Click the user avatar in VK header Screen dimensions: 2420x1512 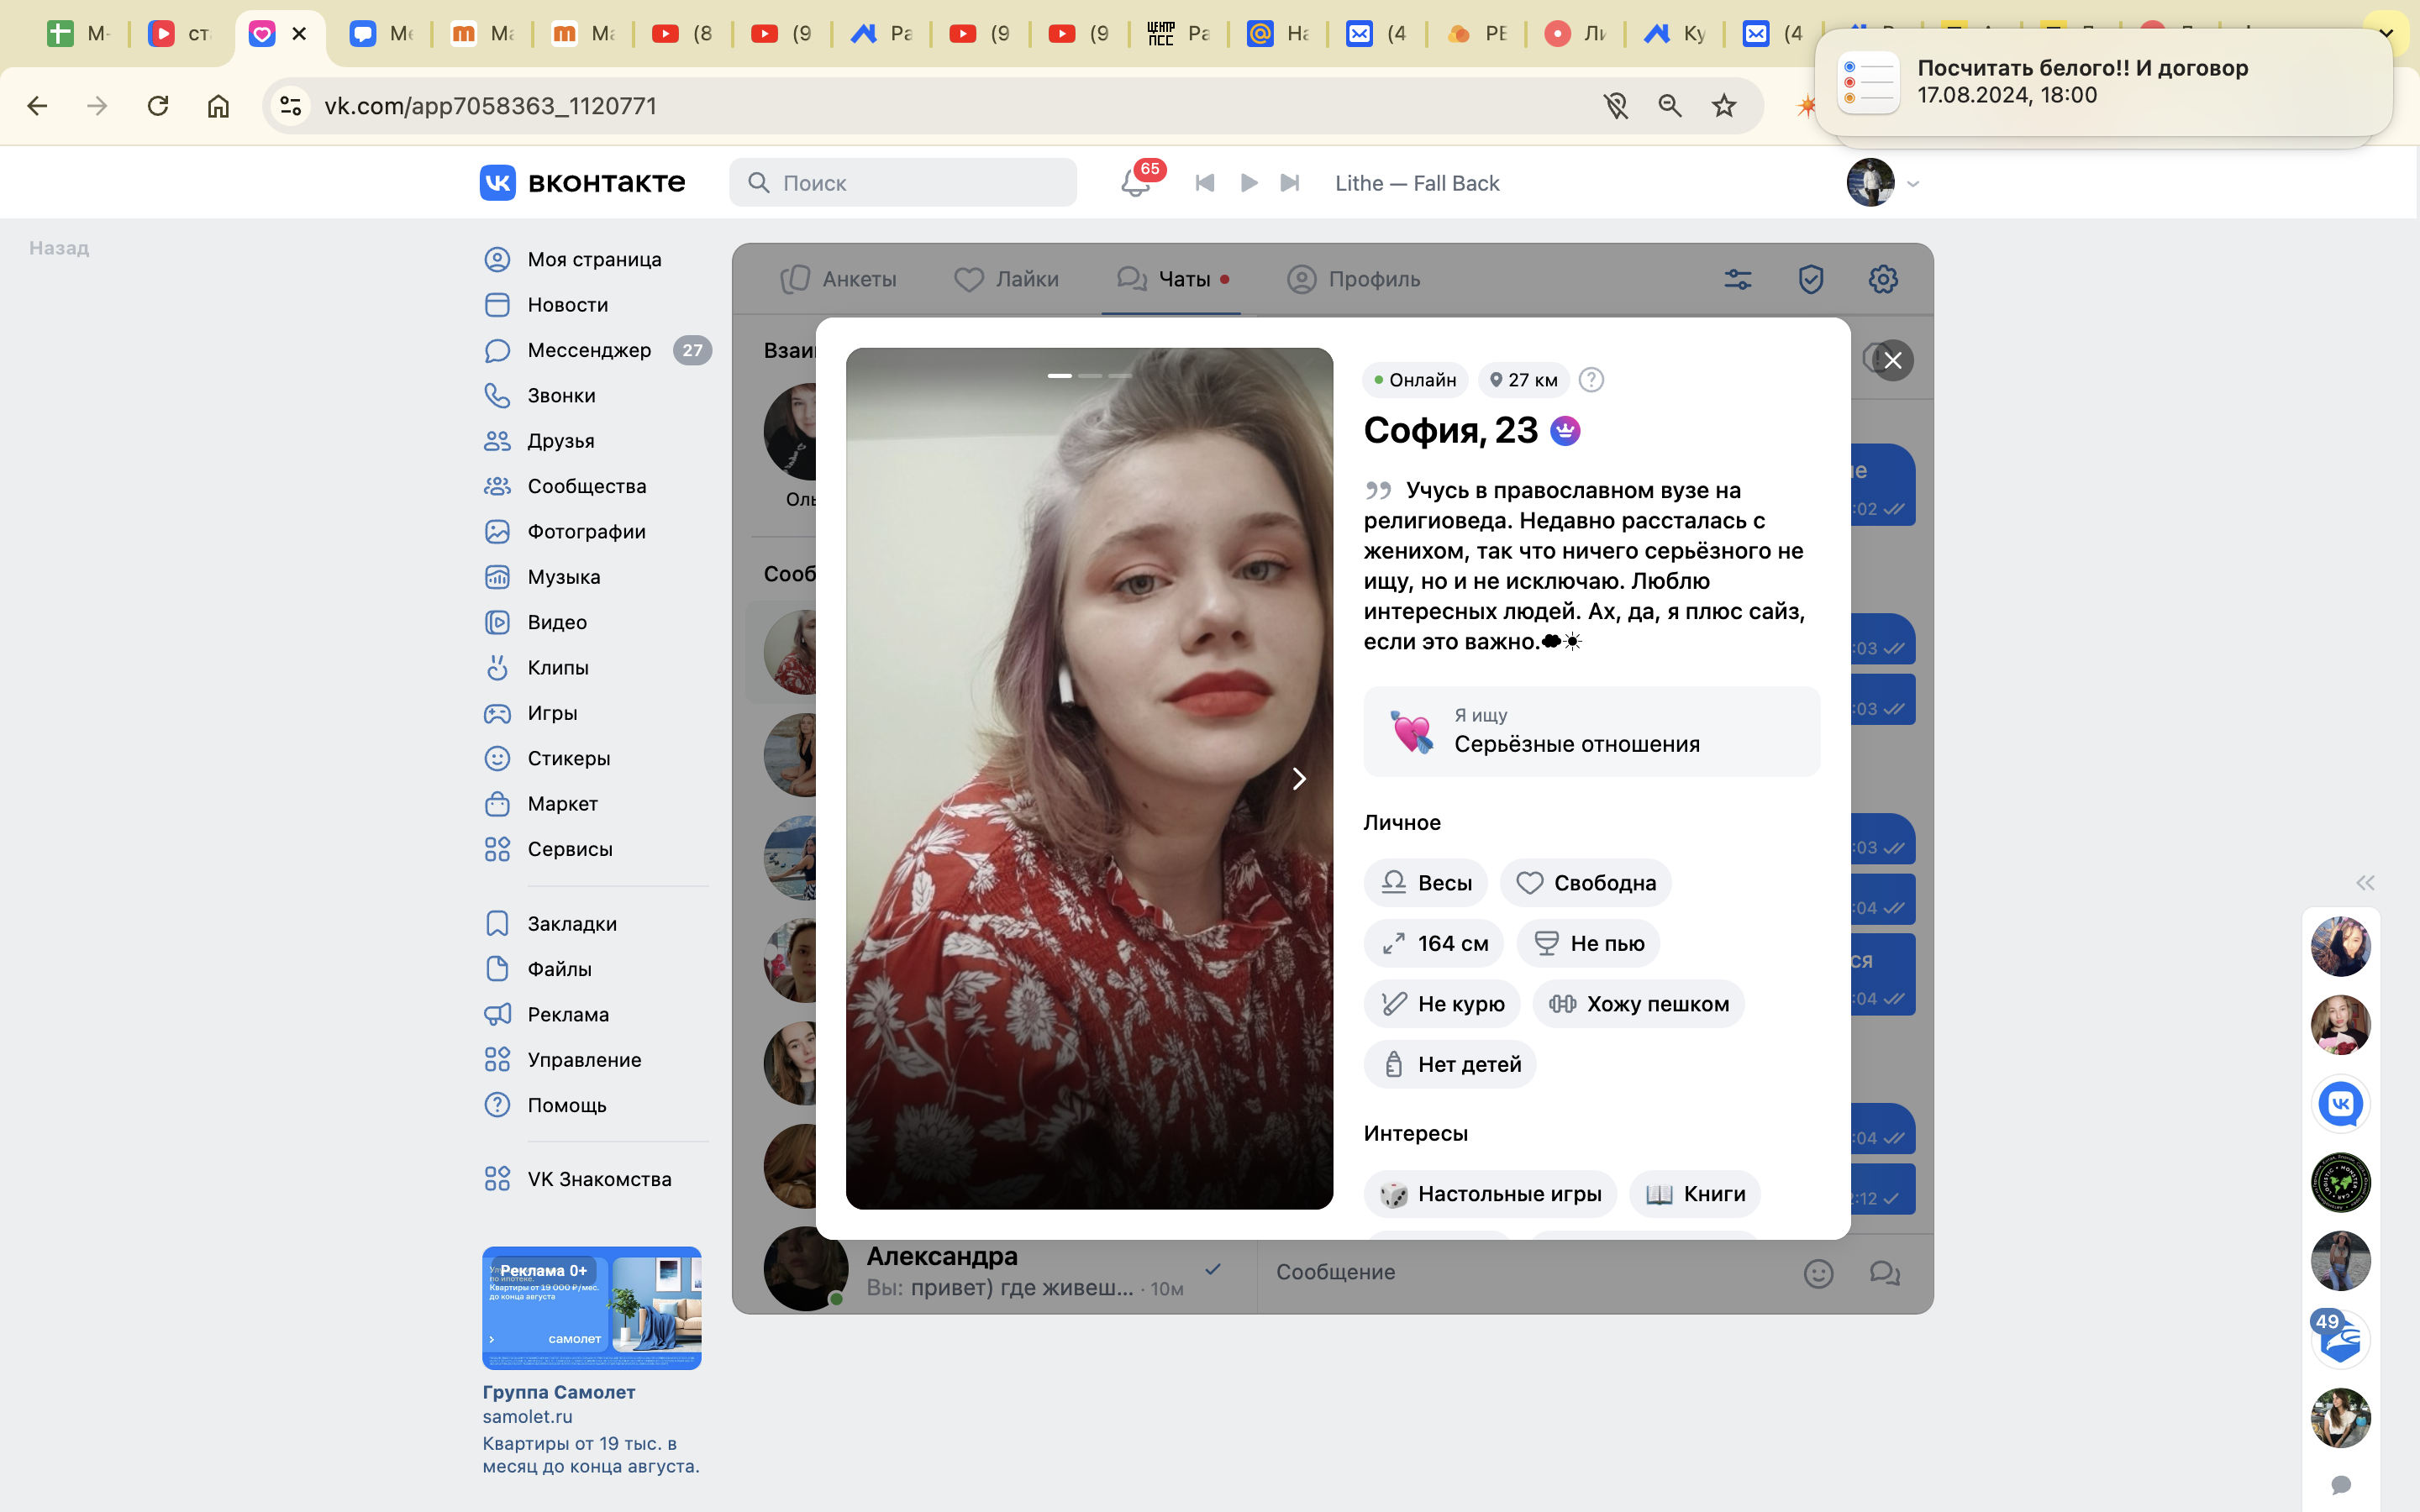[x=1870, y=182]
